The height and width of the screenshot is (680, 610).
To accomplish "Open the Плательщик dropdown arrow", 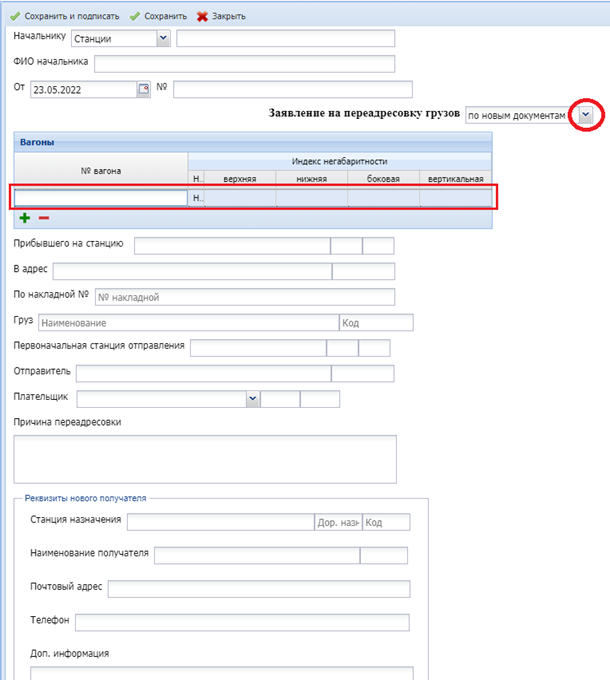I will [253, 399].
